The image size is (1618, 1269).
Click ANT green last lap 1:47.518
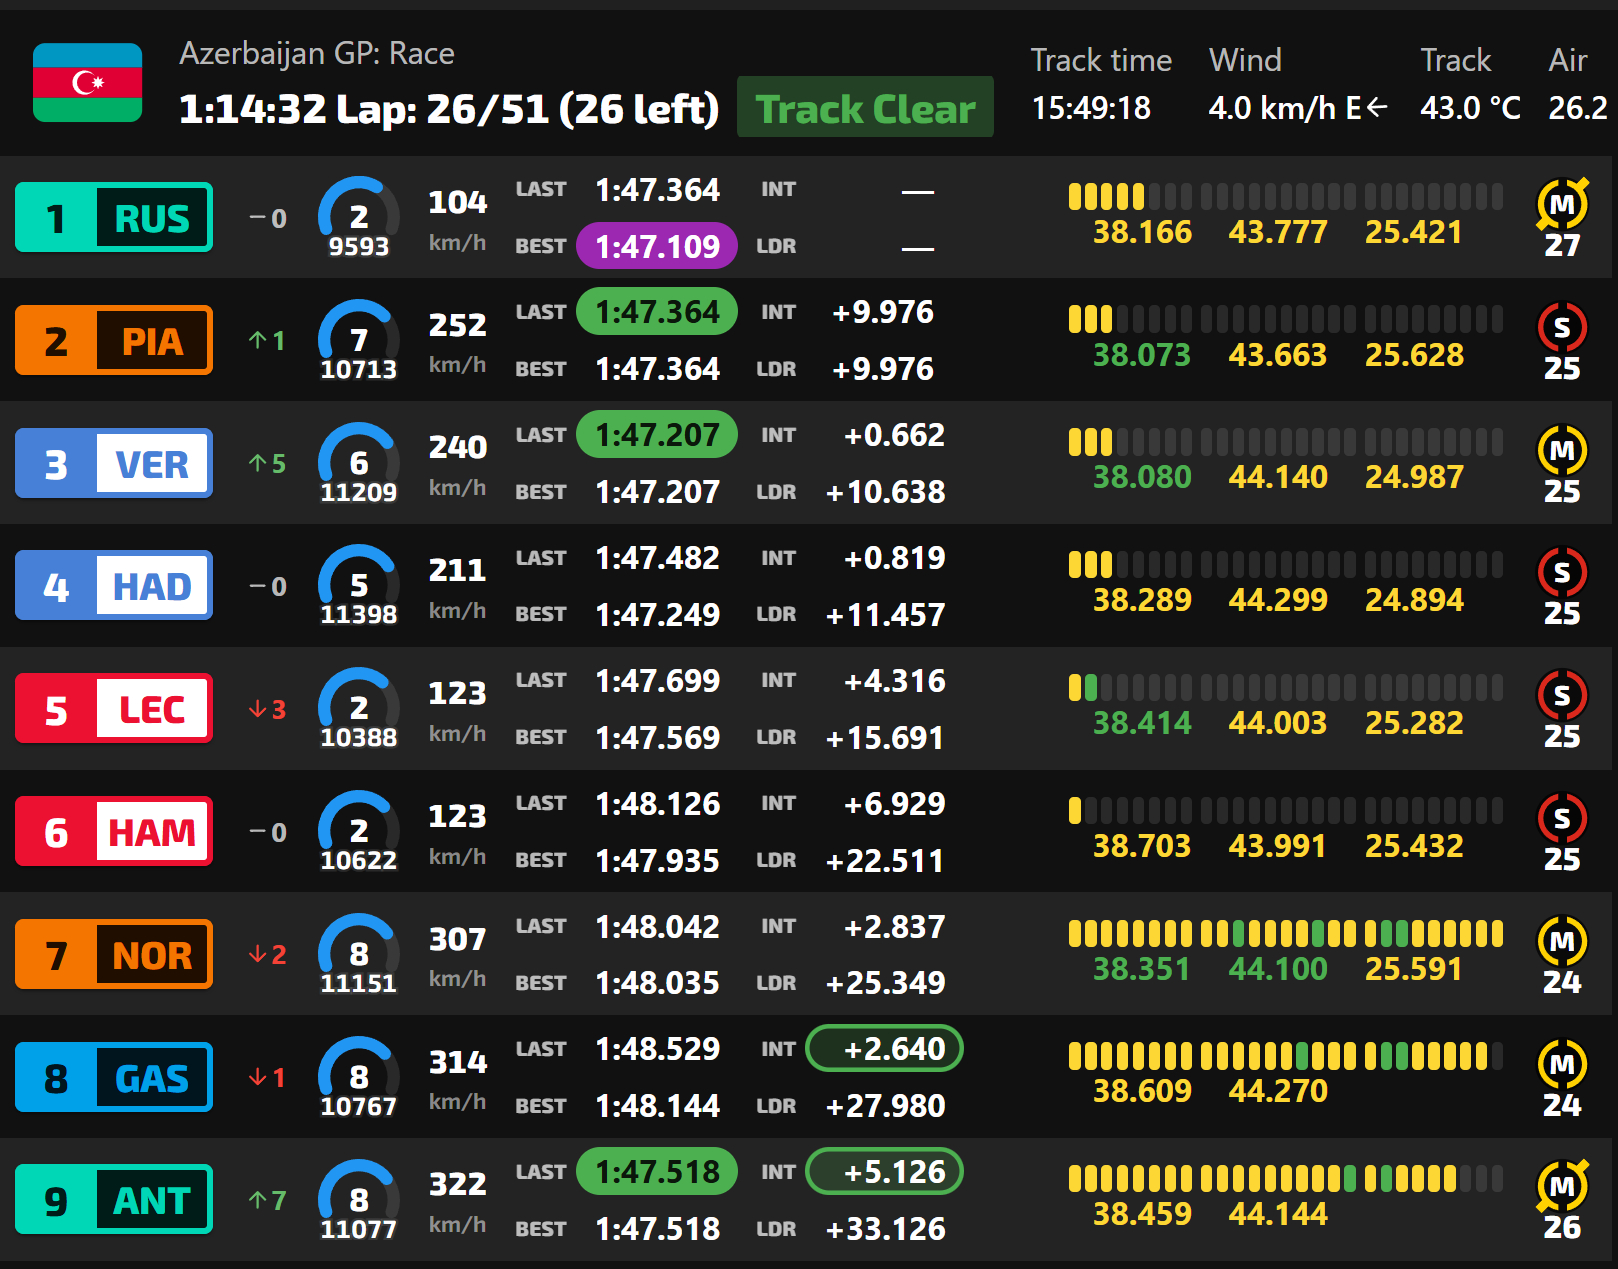(657, 1172)
